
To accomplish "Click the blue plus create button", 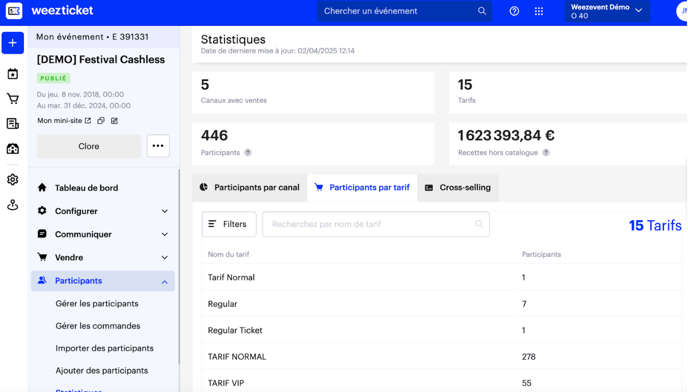I will click(13, 43).
